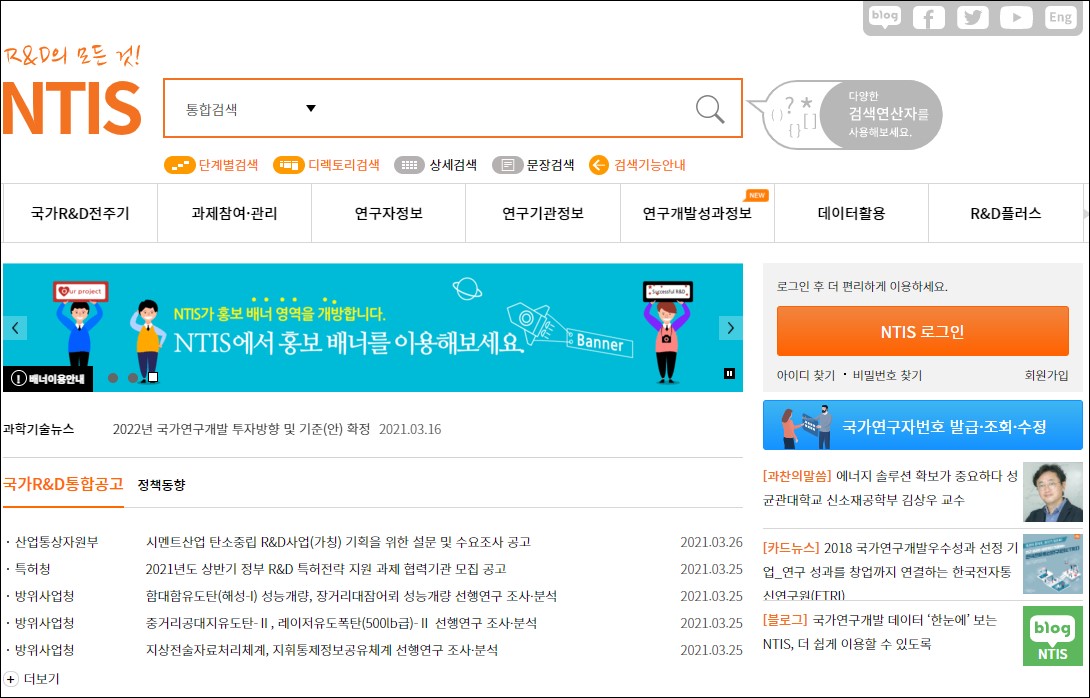1090x698 pixels.
Task: Open the Twitter icon
Action: [973, 18]
